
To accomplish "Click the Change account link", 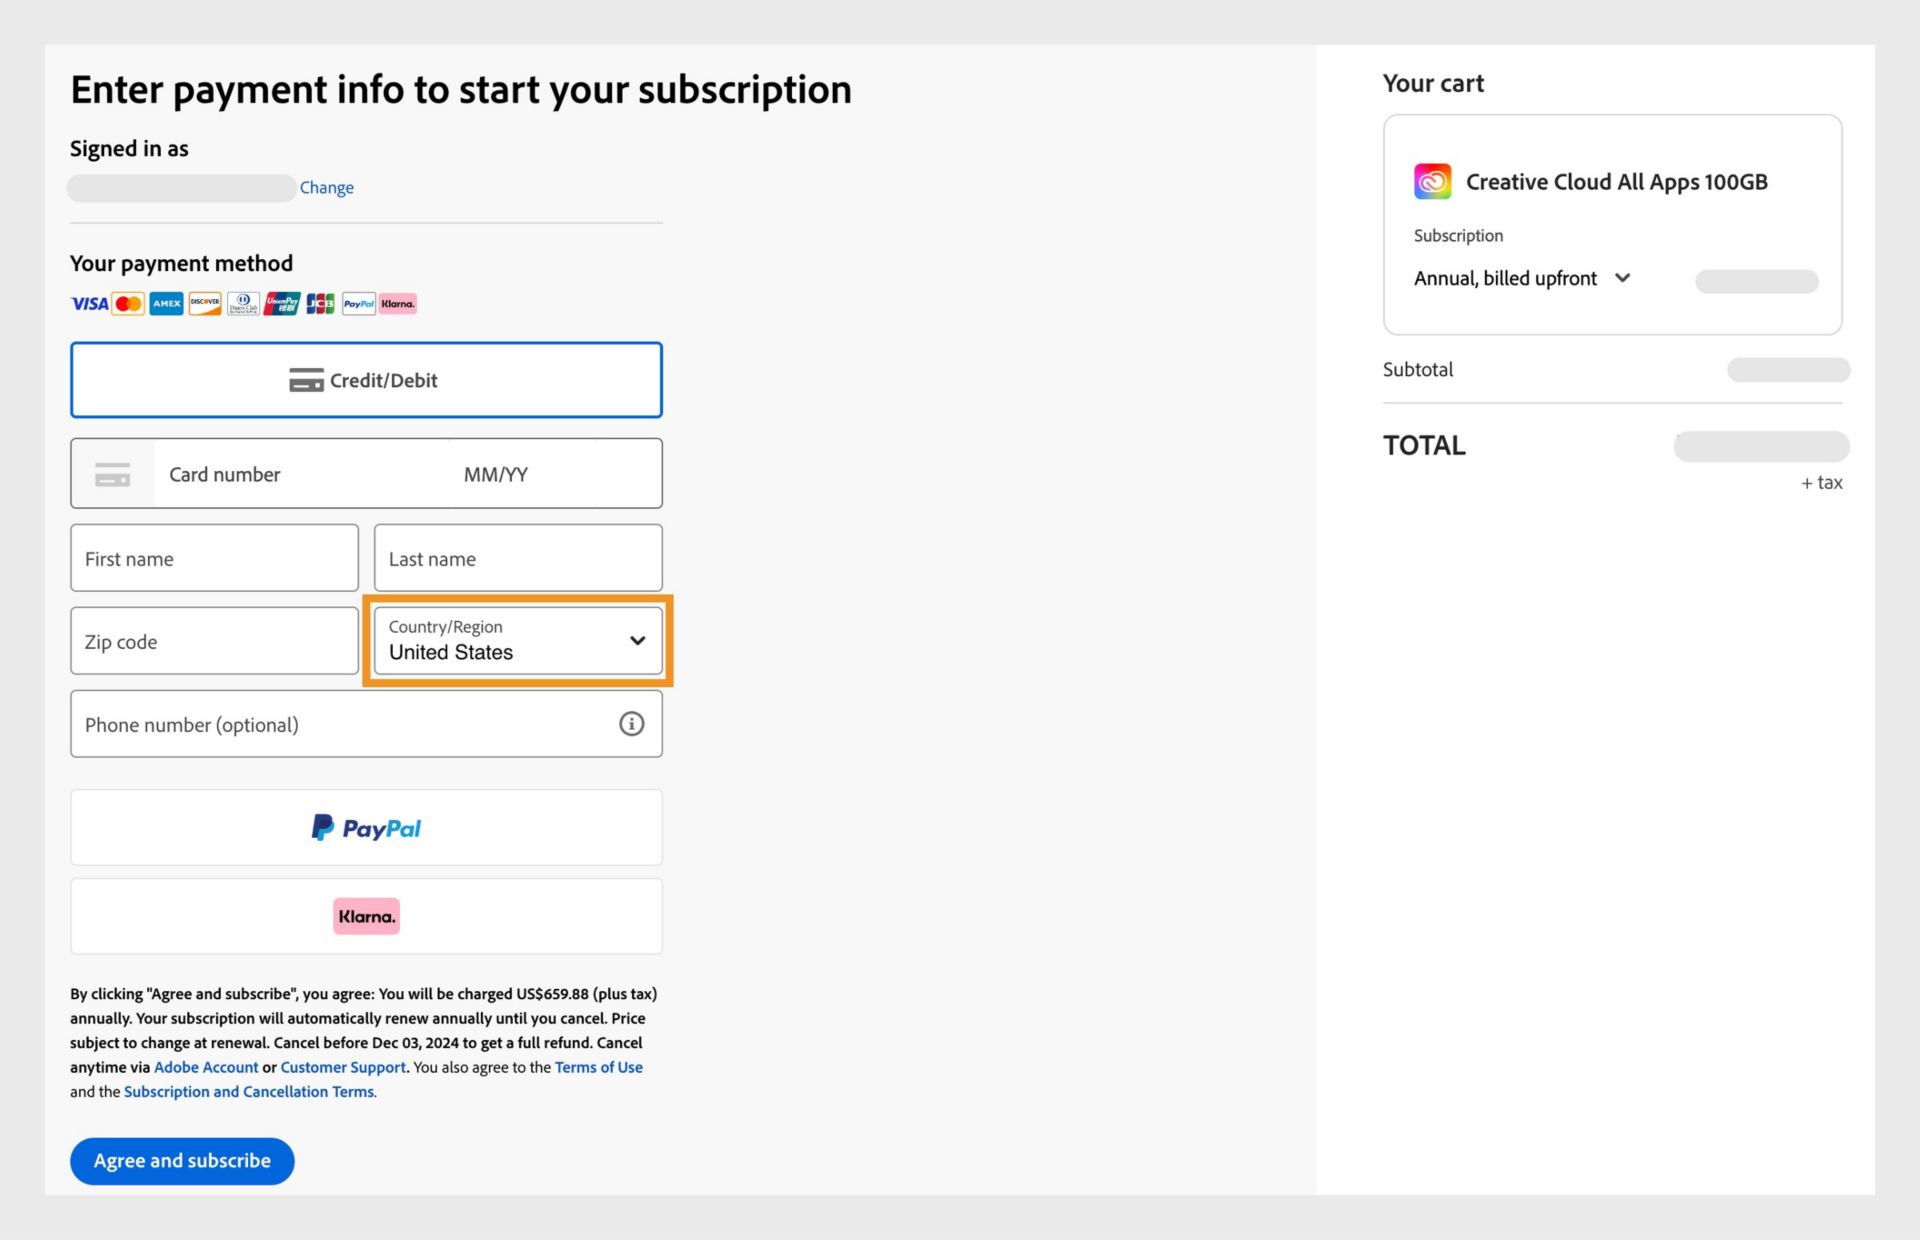I will click(327, 187).
